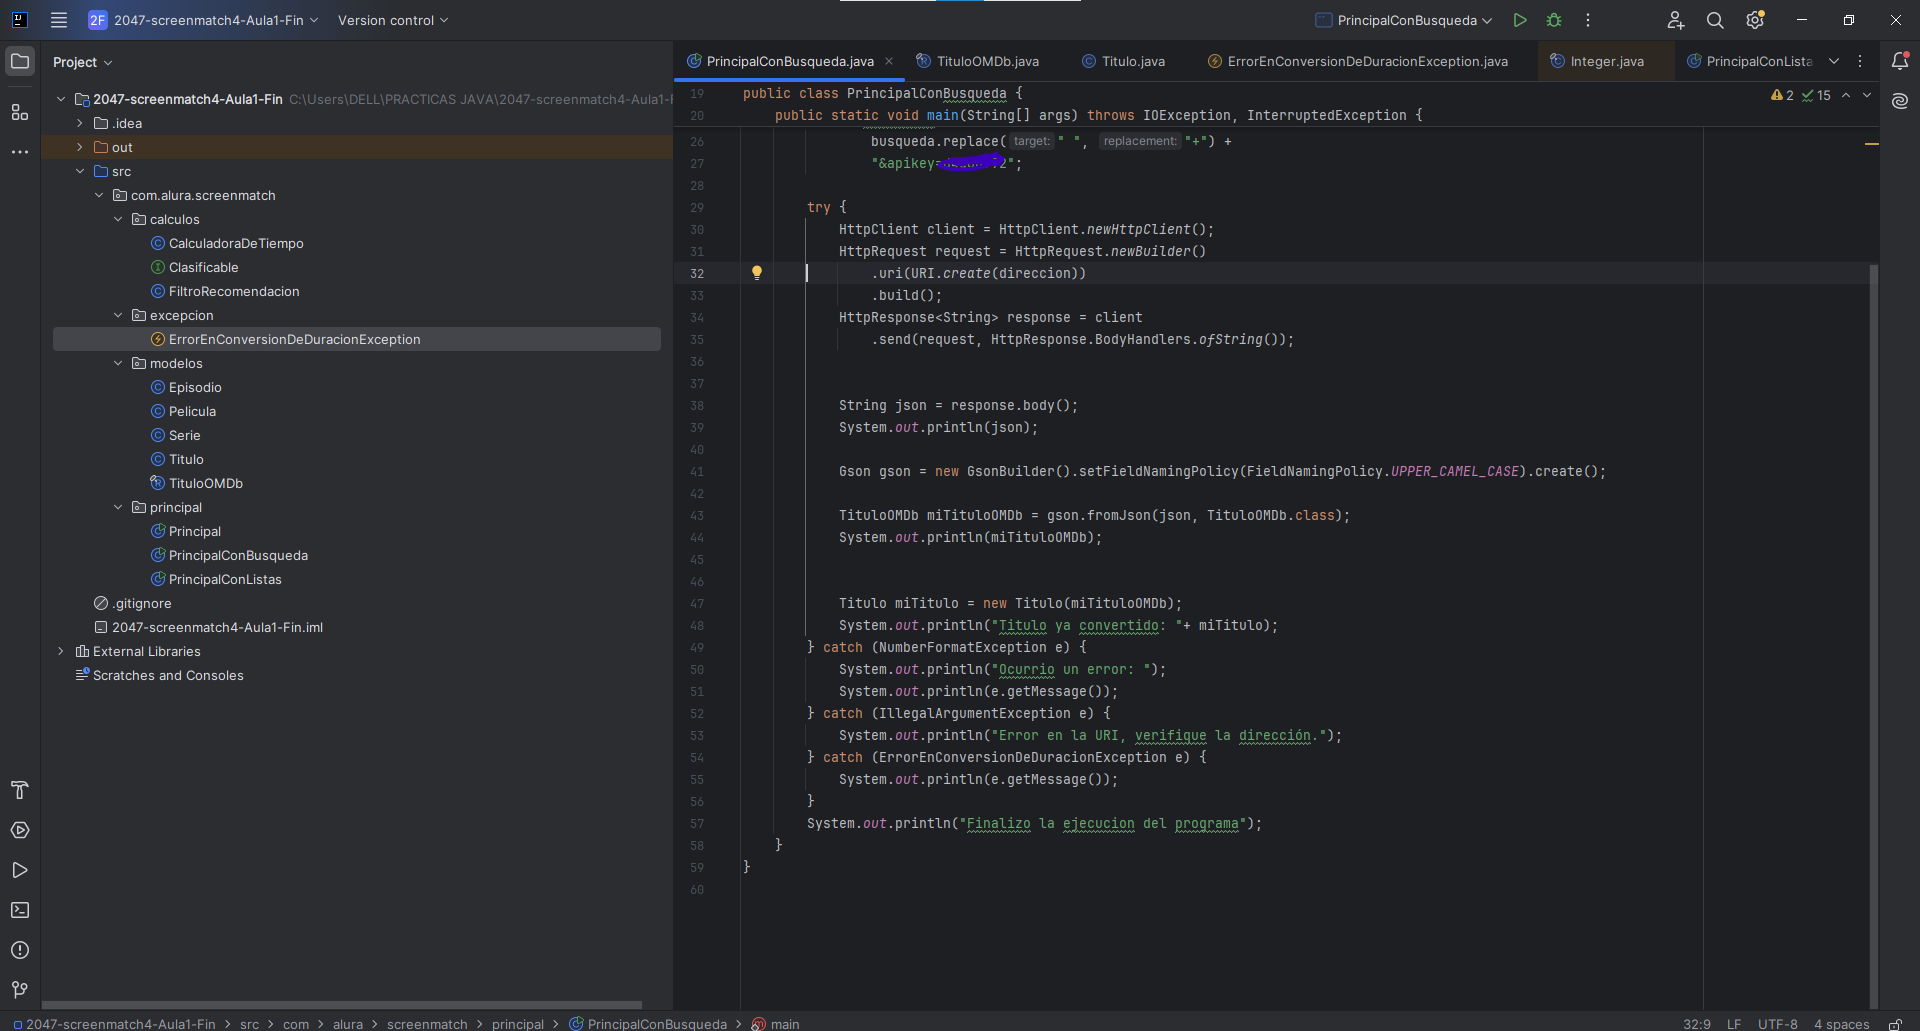Select FiltroRecomendacion class in tree
This screenshot has width=1920, height=1031.
[x=234, y=291]
